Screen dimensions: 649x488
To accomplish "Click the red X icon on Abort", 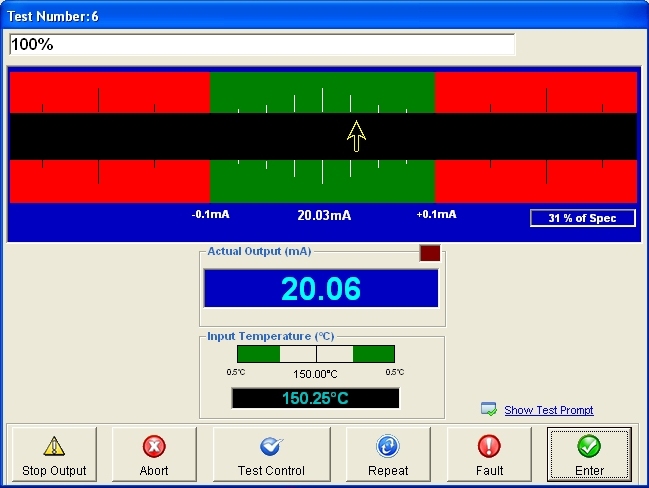I will click(153, 446).
